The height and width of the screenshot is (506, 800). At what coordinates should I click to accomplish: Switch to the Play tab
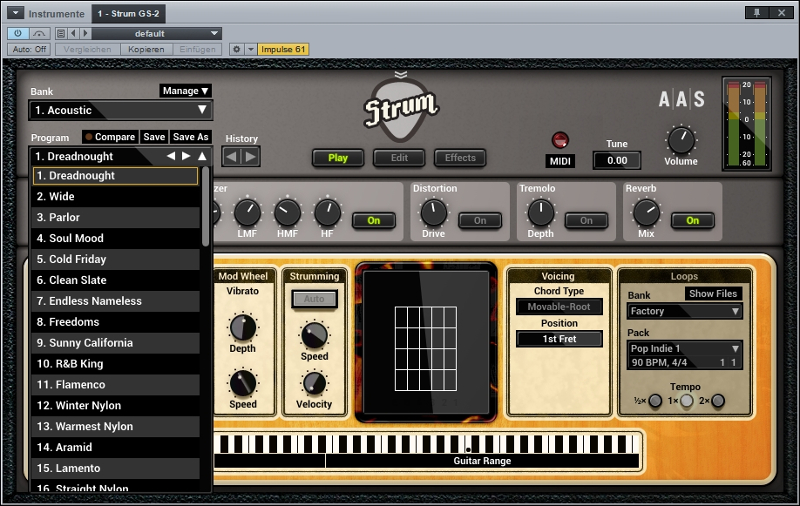coord(338,158)
